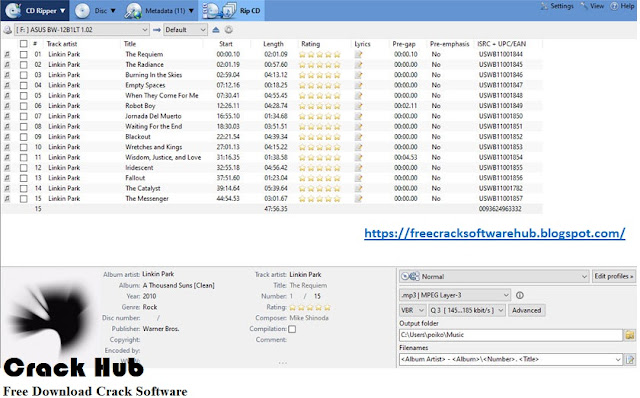Screen dimensions: 640x398
Task: Check track 05 When They Come For Me checkbox
Action: [24, 96]
